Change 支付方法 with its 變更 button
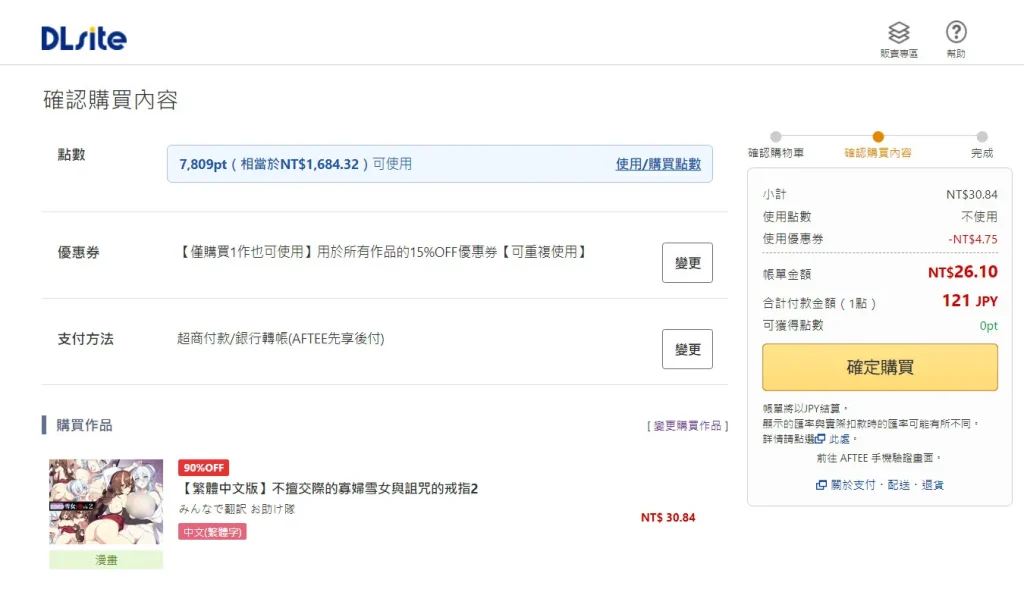 [687, 349]
